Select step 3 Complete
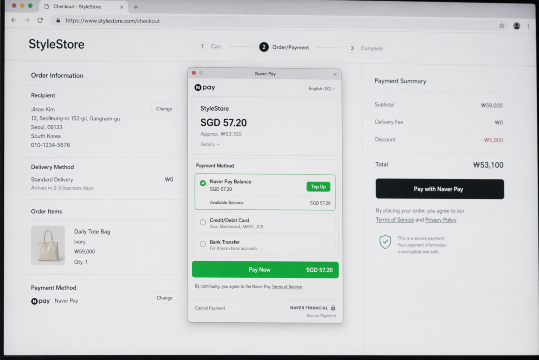The height and width of the screenshot is (360, 539). 365,48
